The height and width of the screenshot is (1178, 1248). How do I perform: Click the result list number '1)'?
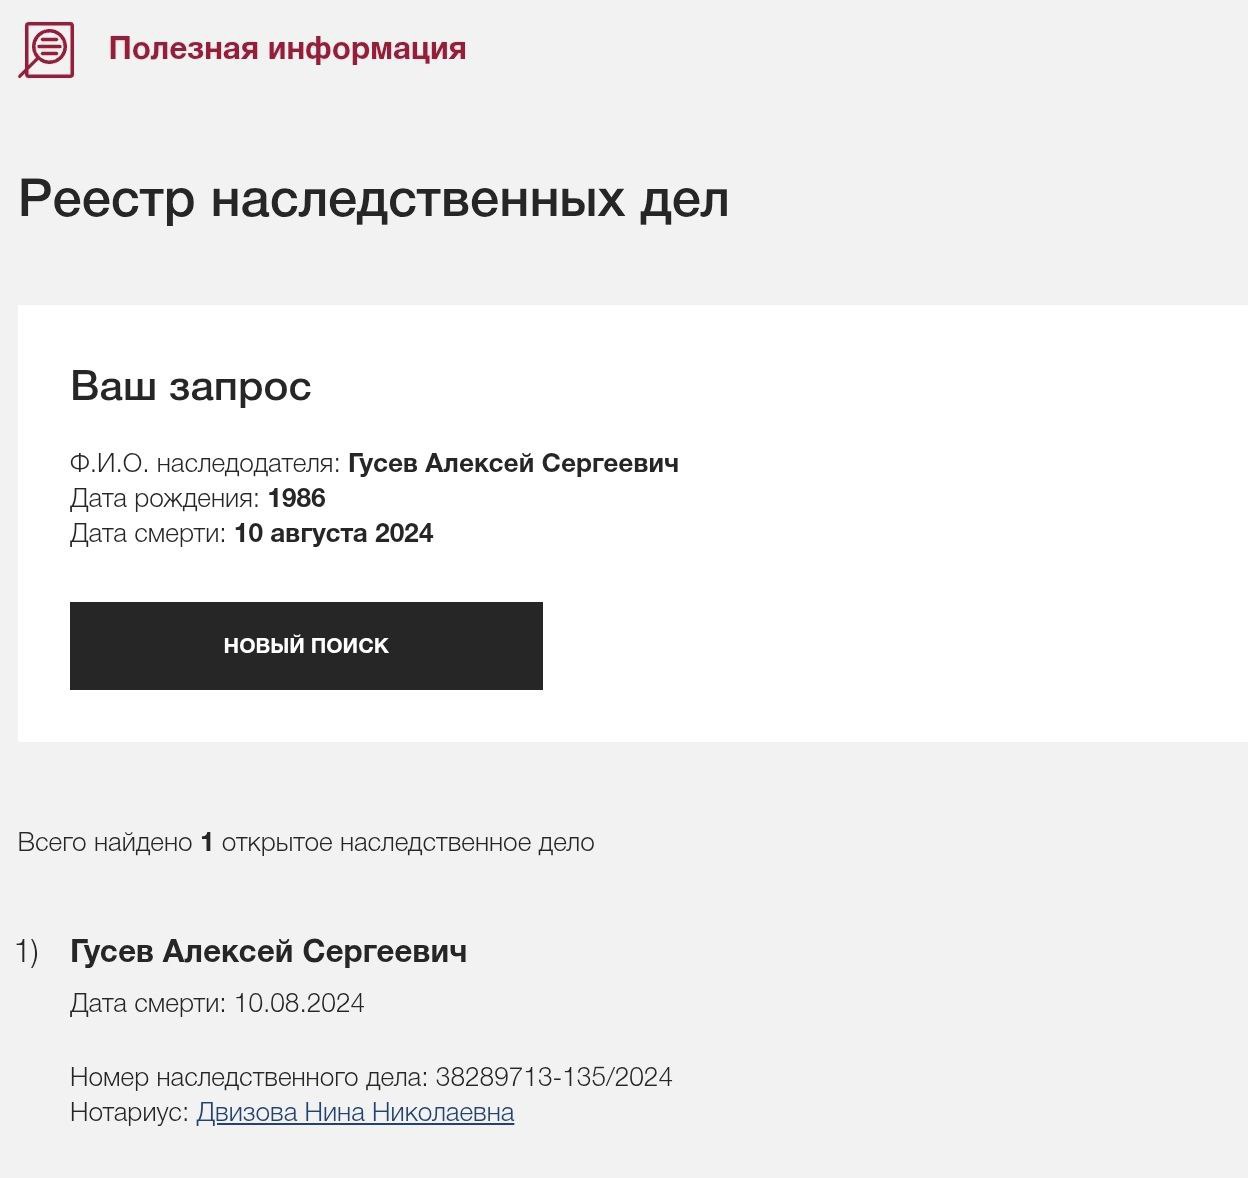[27, 952]
